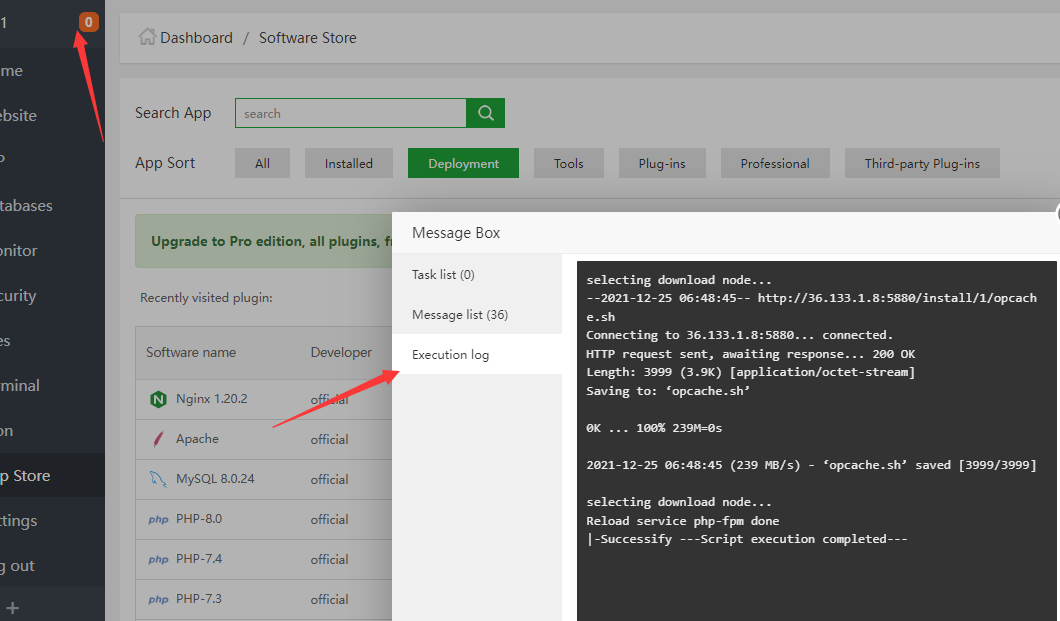Open the Message list tab
The image size is (1060, 621).
[460, 314]
